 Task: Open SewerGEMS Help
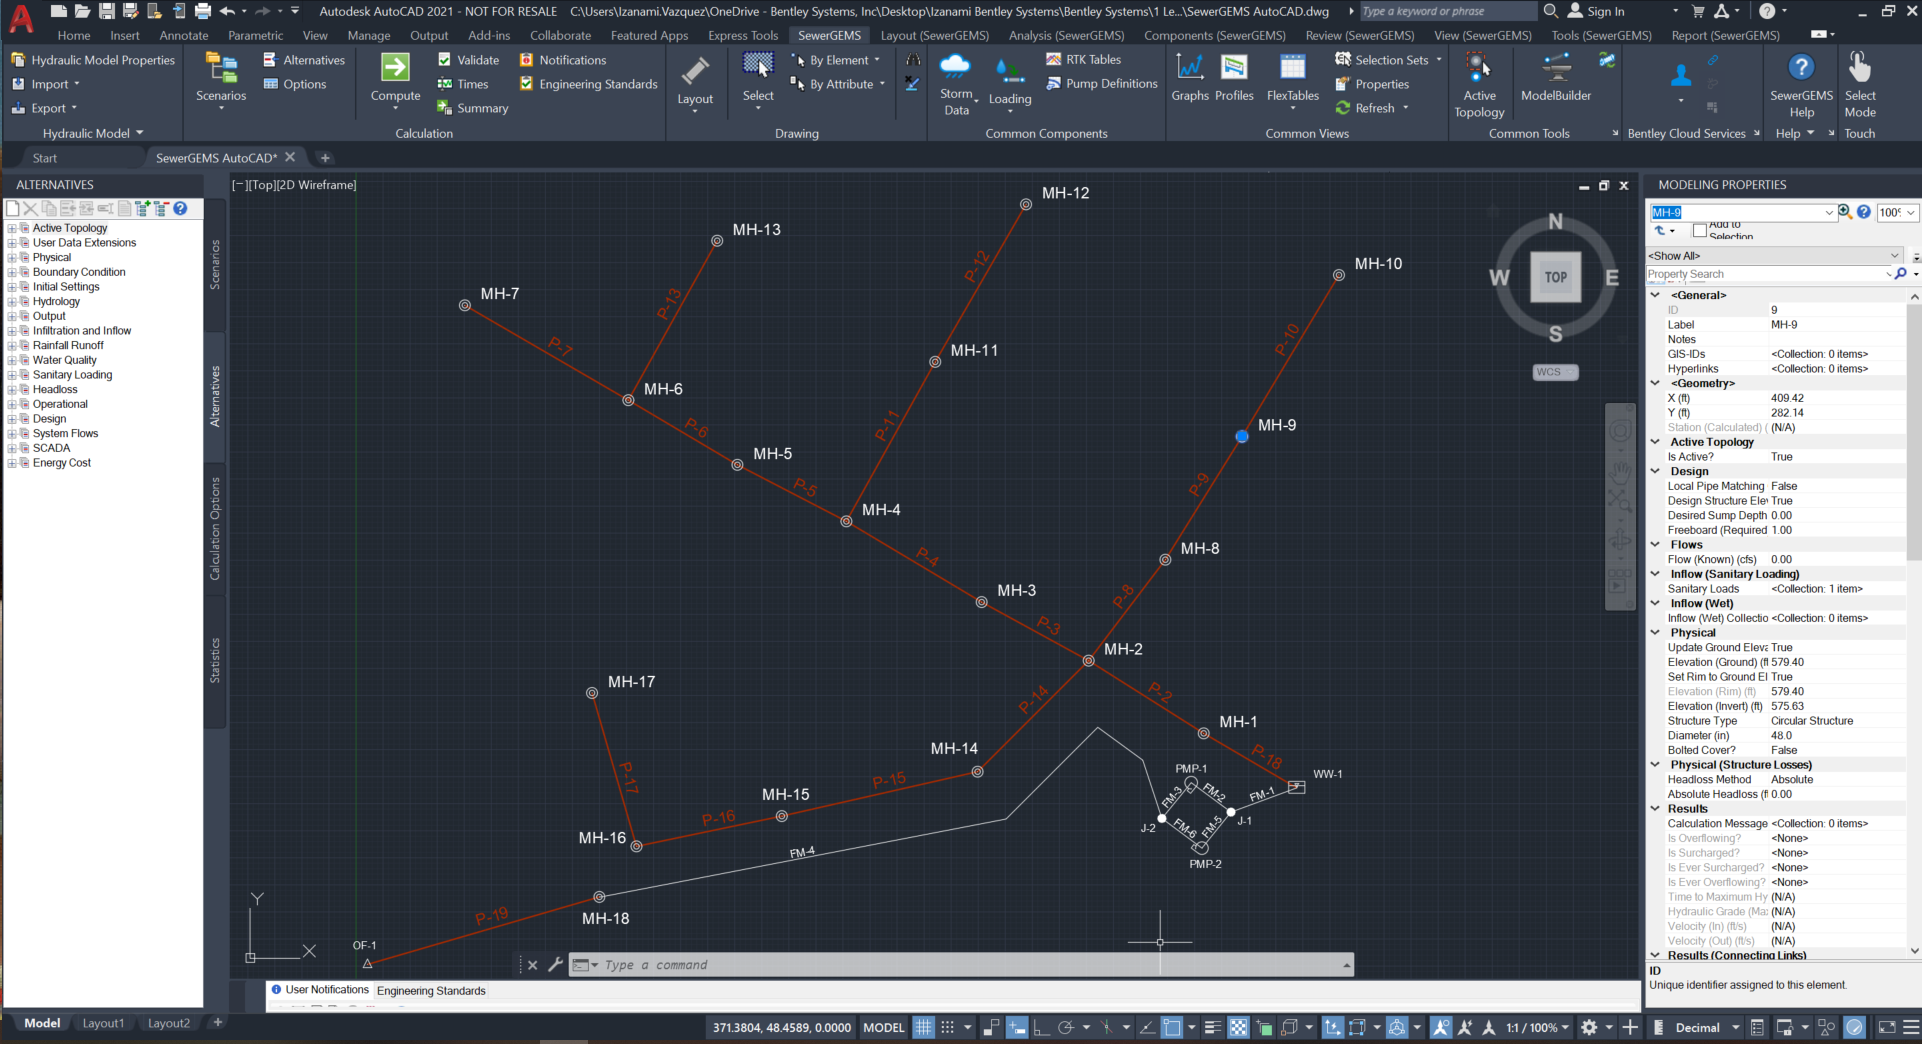[1801, 84]
